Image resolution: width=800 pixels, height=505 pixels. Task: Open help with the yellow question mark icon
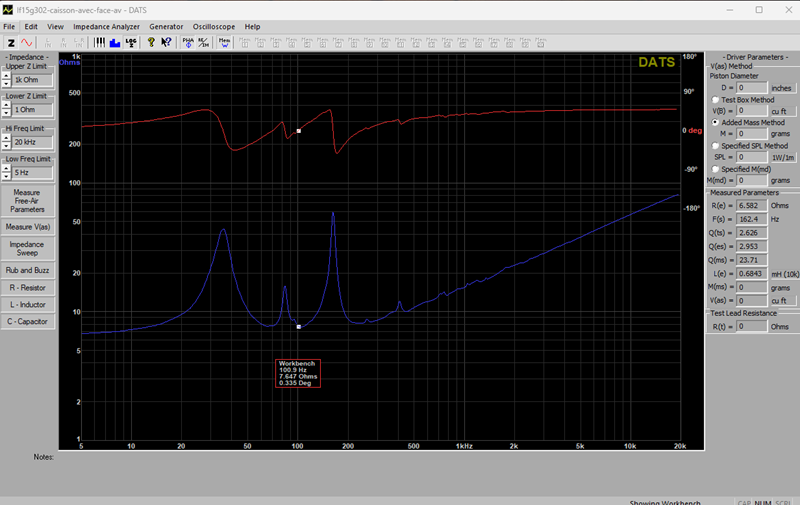(x=151, y=43)
